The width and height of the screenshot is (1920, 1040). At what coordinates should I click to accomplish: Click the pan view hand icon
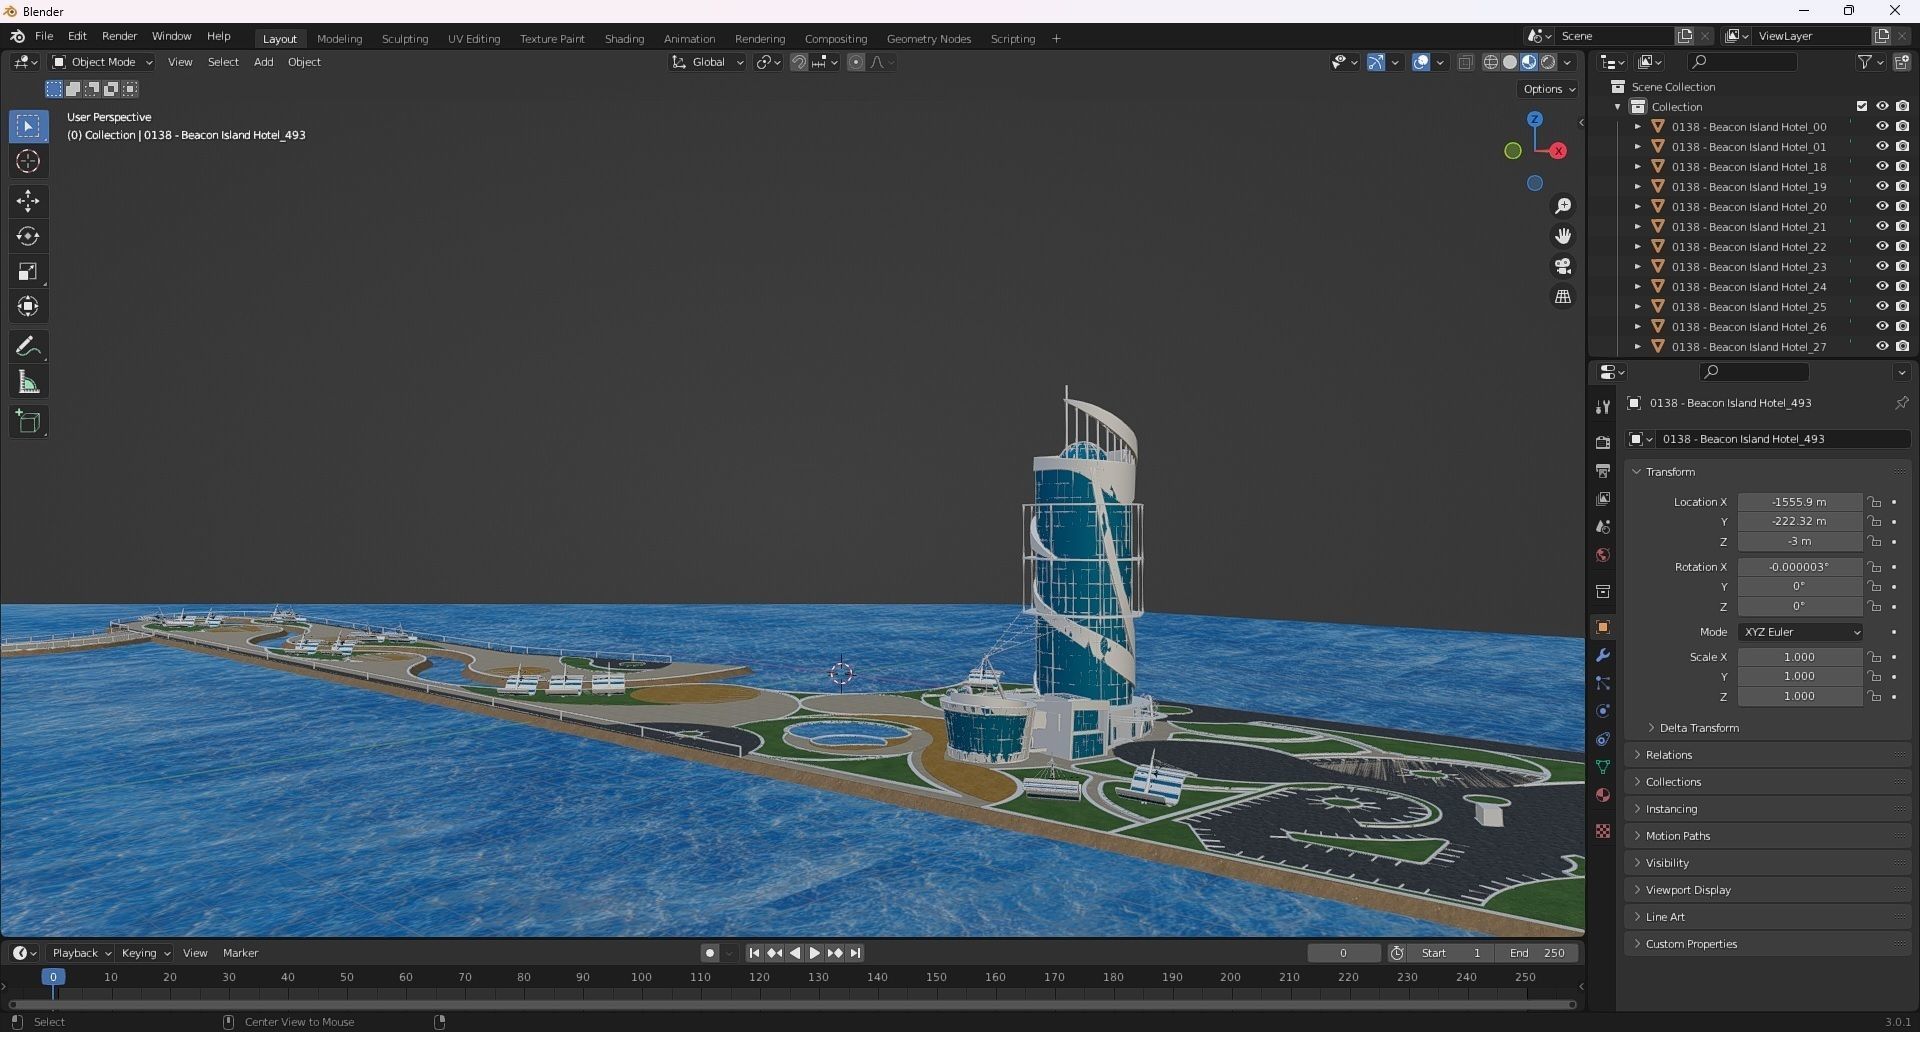(1562, 236)
